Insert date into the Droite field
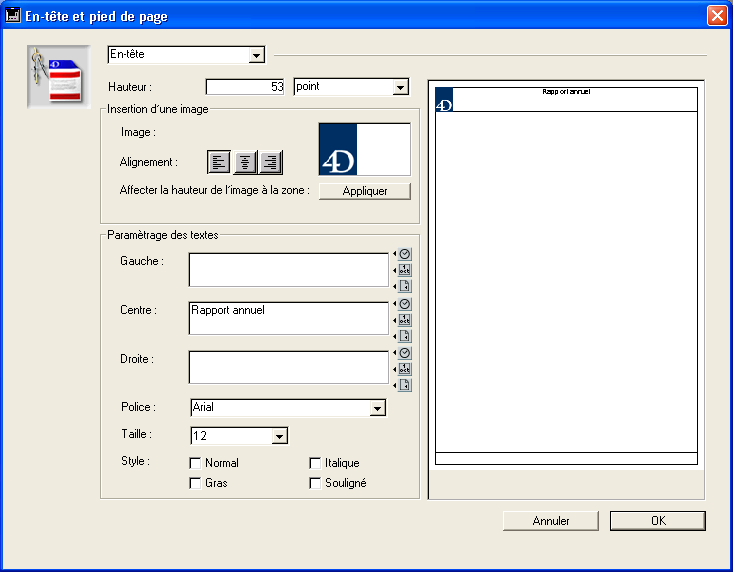 tap(405, 369)
